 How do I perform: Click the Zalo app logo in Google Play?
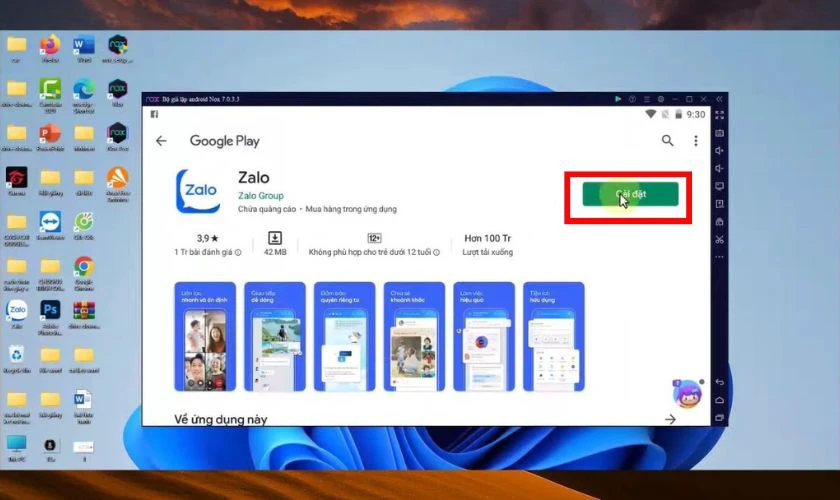[x=198, y=191]
